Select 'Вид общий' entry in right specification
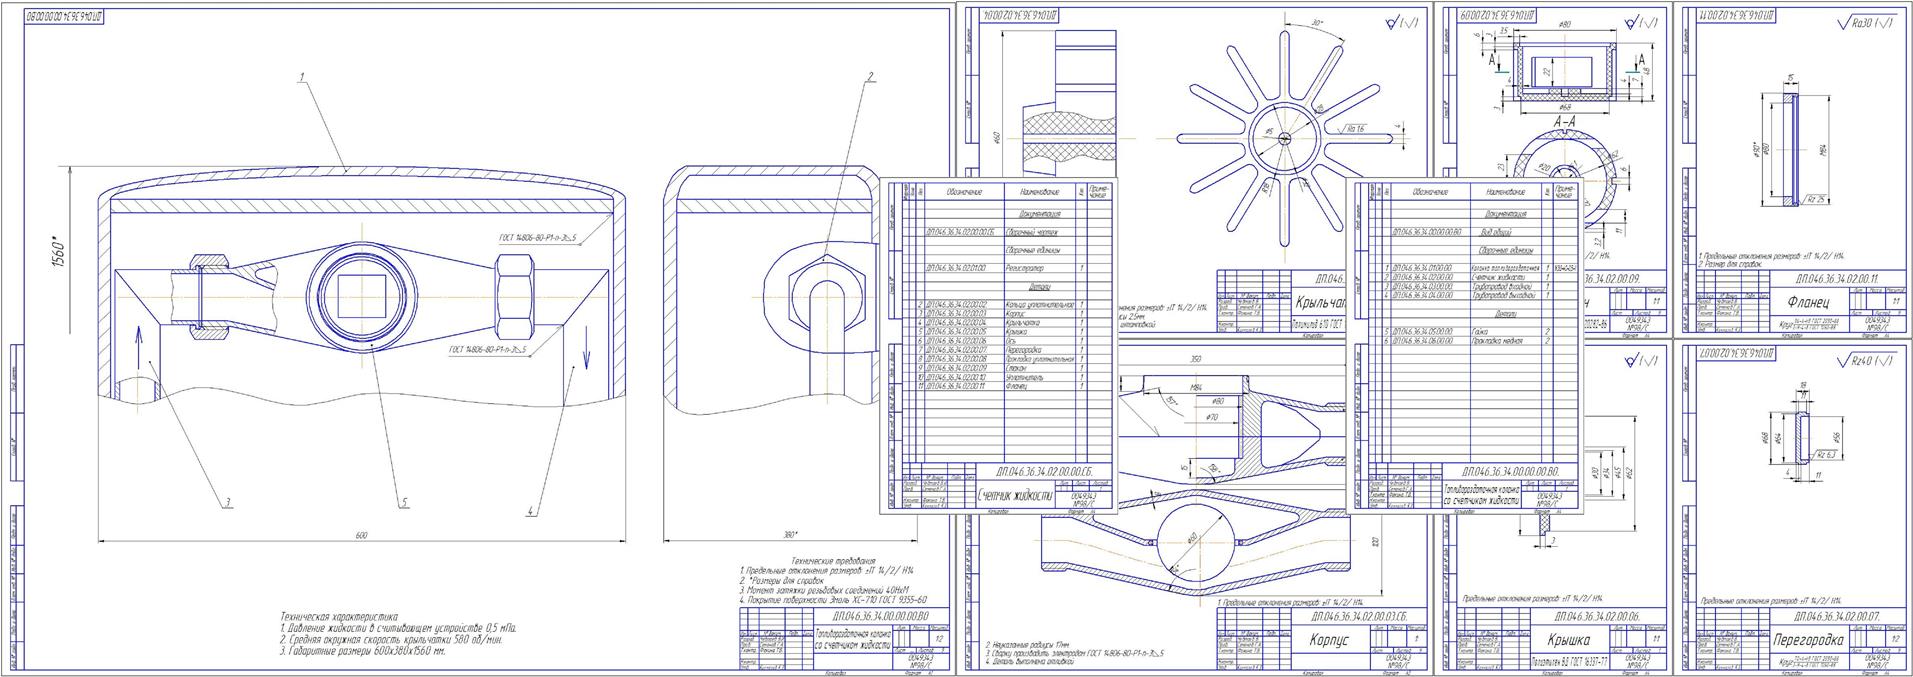 tap(1495, 232)
